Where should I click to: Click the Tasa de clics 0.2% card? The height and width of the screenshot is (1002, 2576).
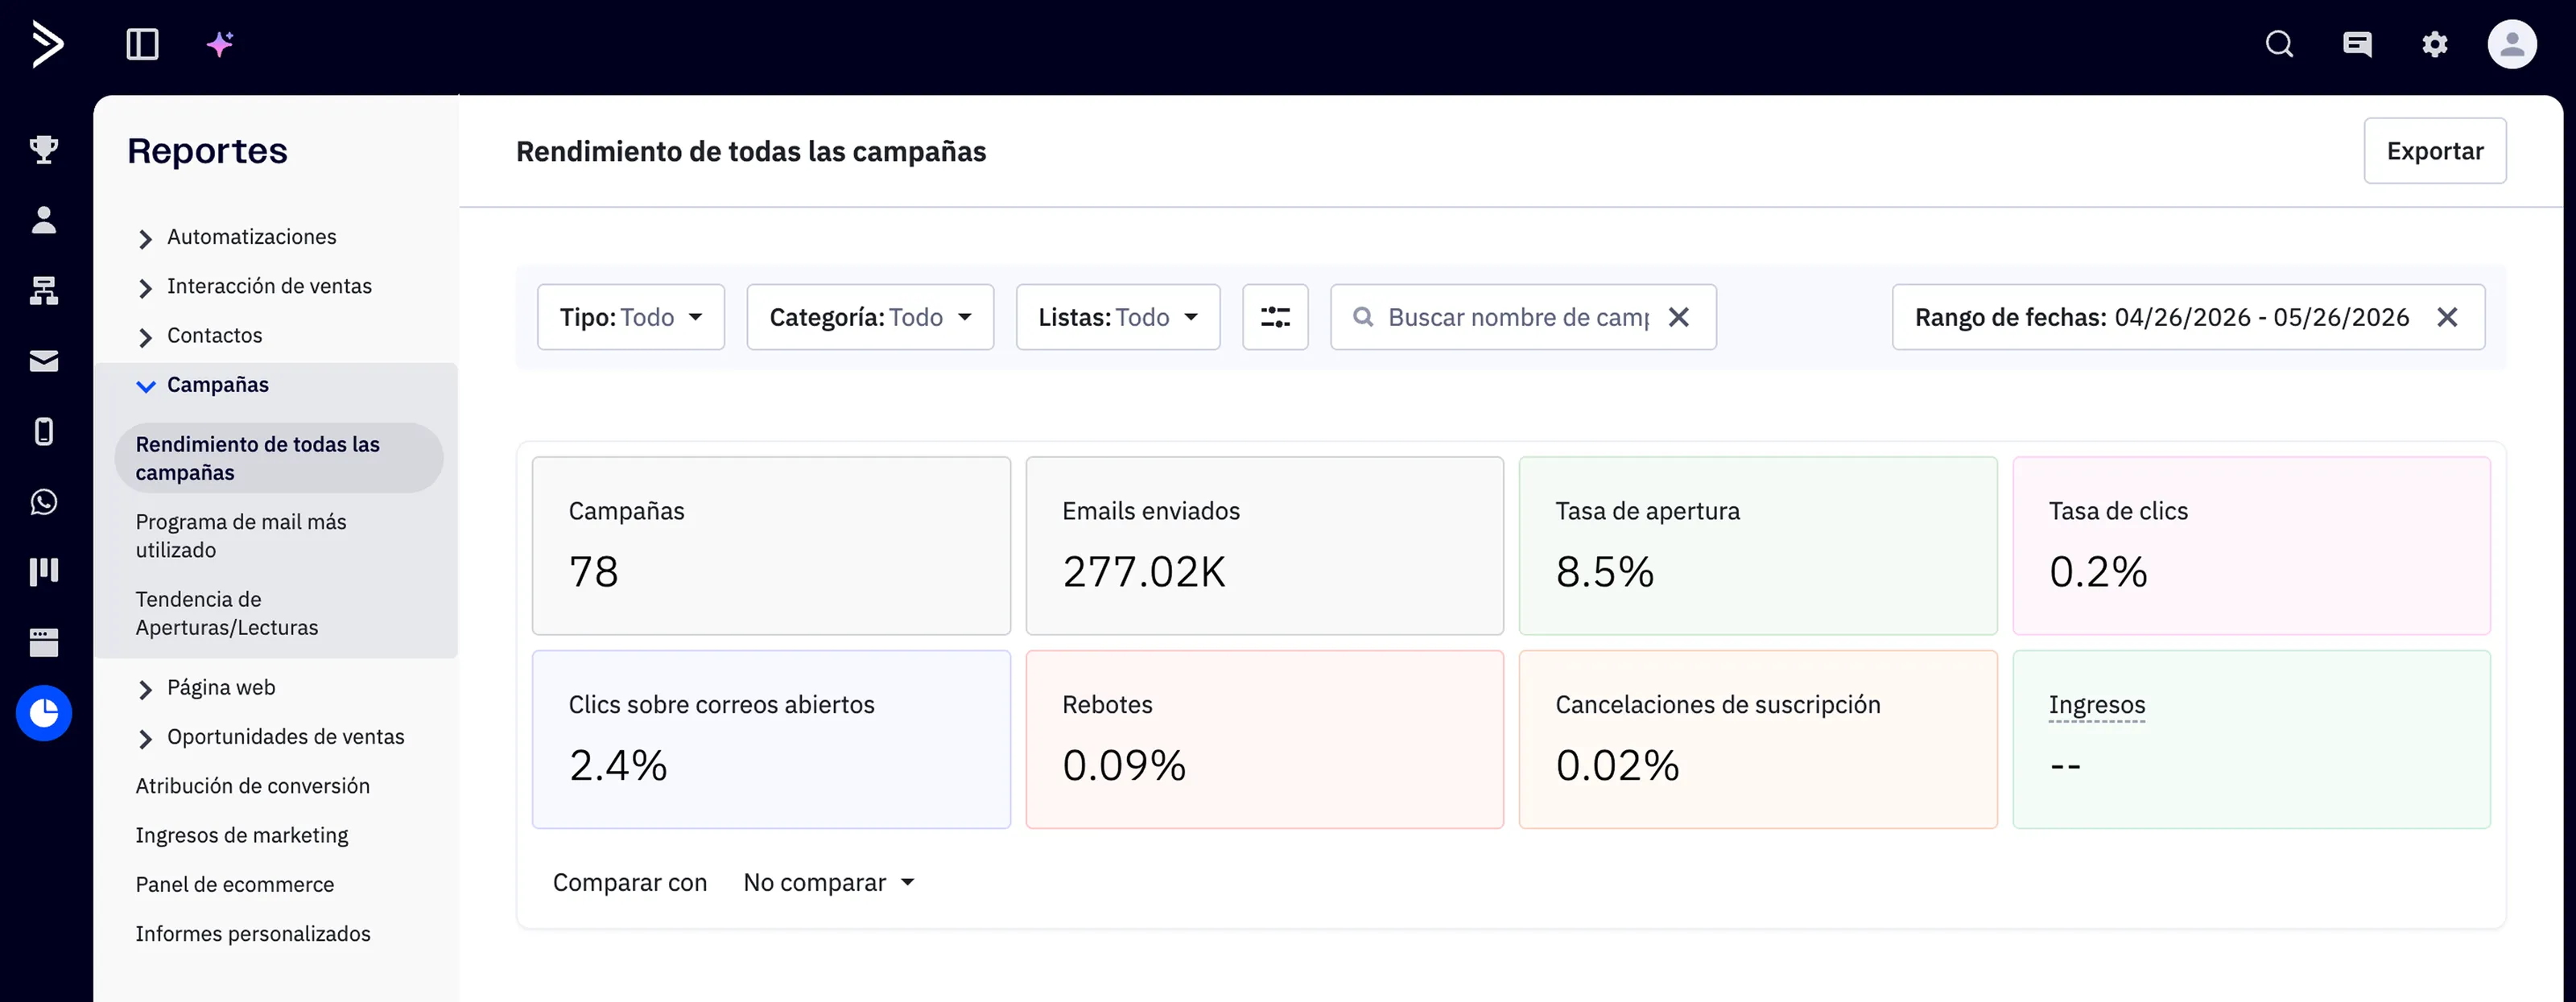coord(2251,546)
